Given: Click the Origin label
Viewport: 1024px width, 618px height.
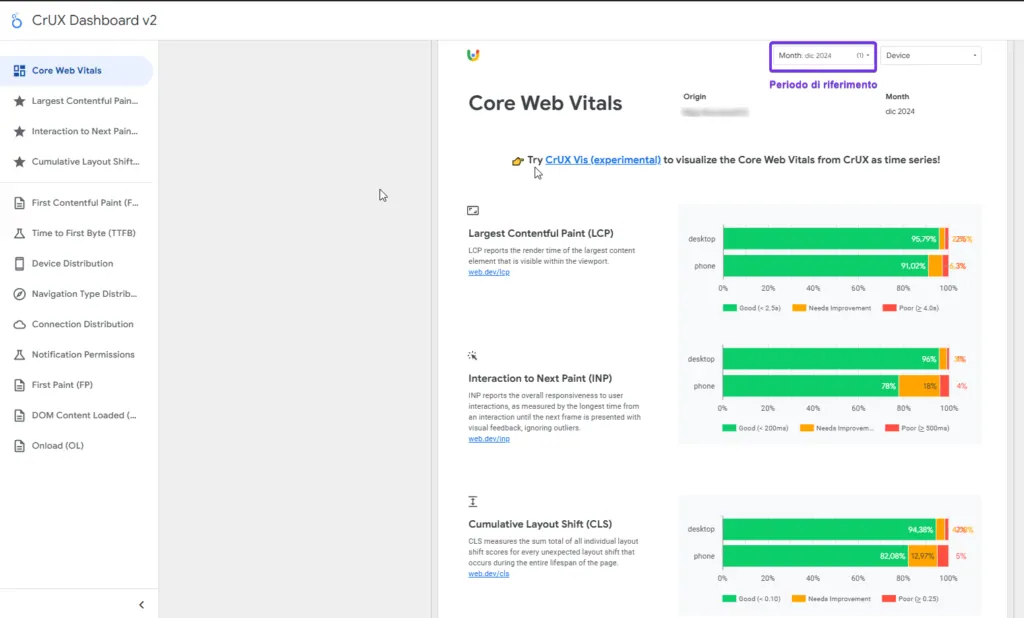Looking at the screenshot, I should (x=694, y=97).
